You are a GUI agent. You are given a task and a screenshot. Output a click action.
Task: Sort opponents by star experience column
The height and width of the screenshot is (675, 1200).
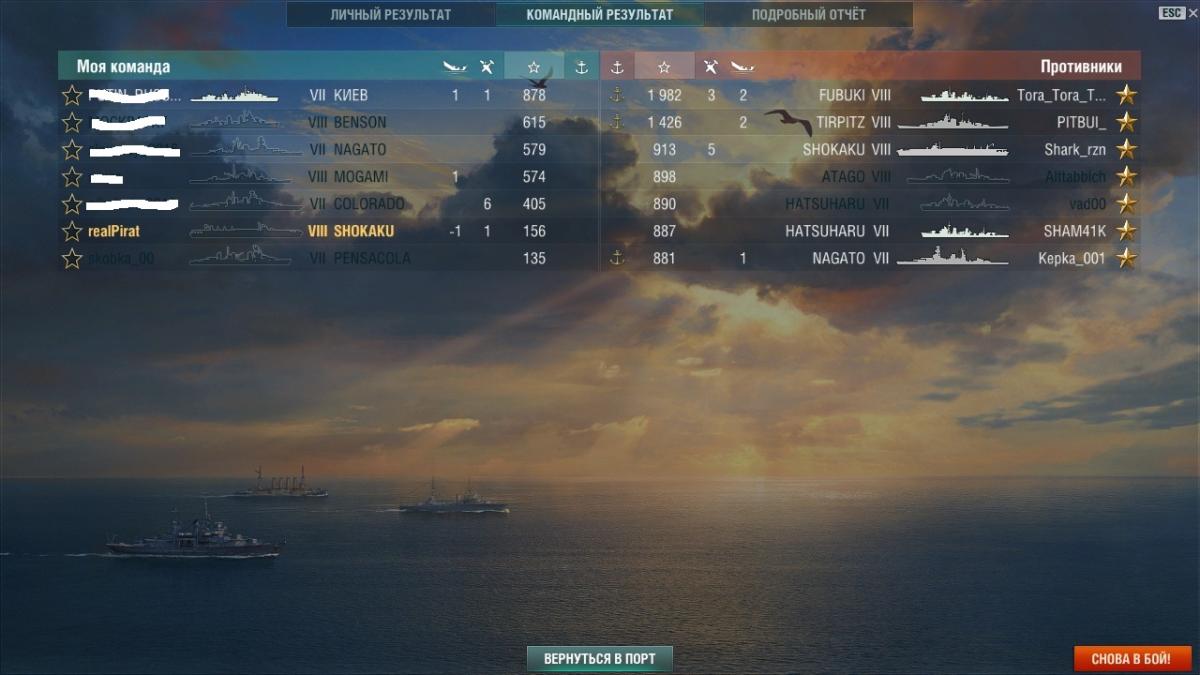click(664, 67)
